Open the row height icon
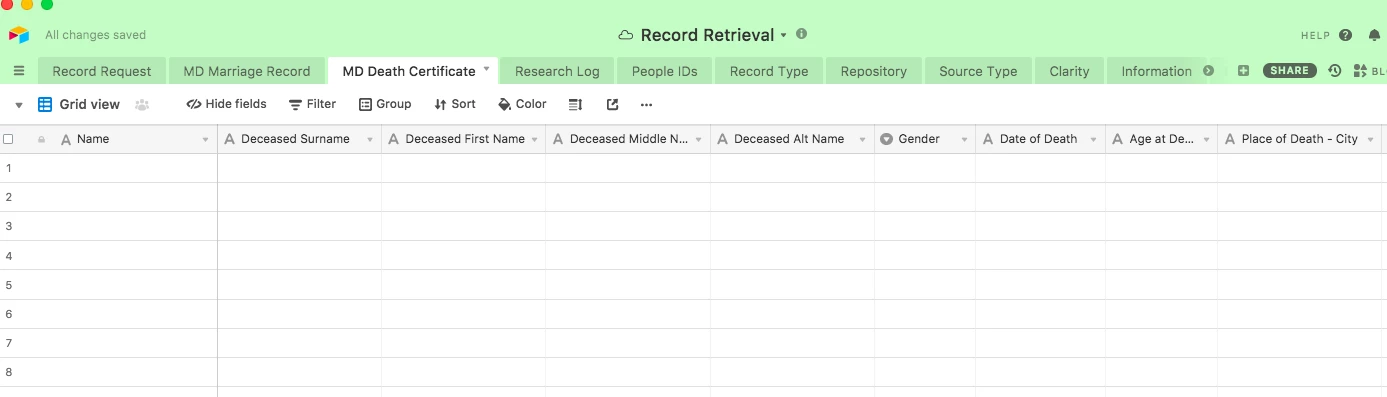1387x397 pixels. pos(575,104)
